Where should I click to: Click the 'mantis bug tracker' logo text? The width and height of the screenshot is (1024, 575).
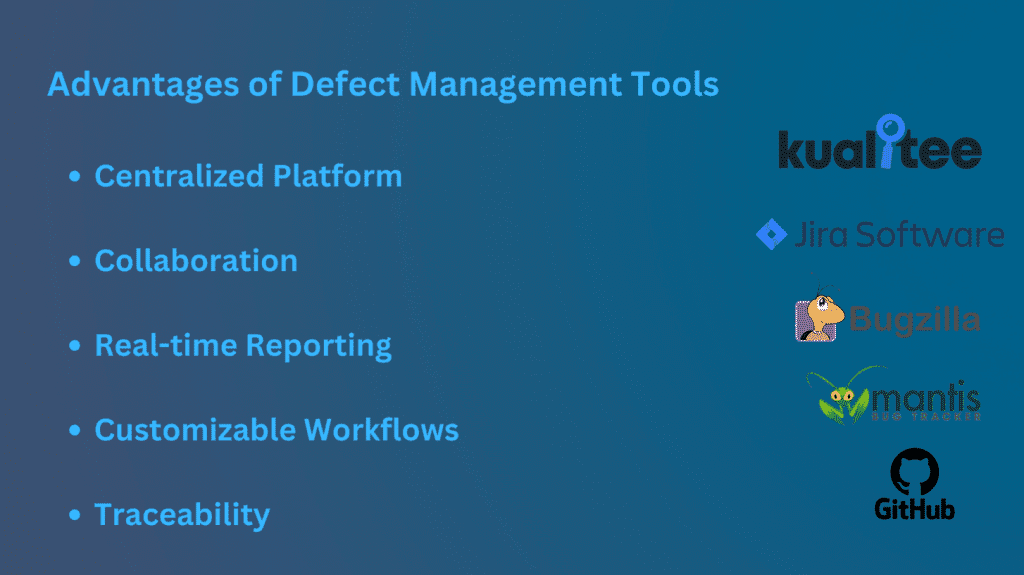tap(926, 401)
